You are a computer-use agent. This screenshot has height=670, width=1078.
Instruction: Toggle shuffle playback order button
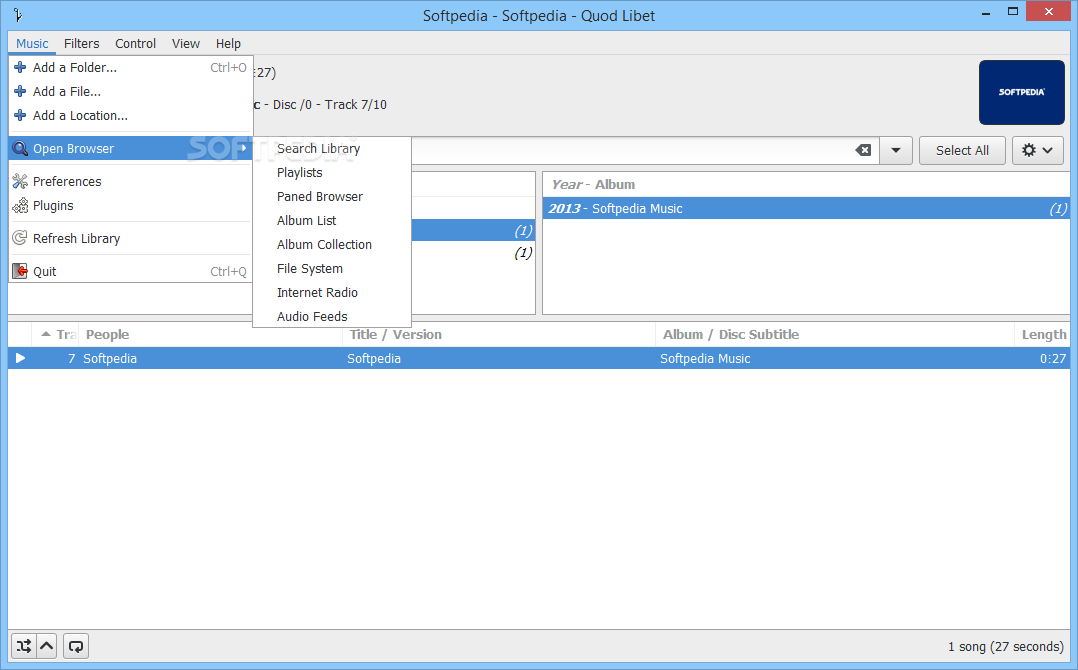pyautogui.click(x=24, y=646)
